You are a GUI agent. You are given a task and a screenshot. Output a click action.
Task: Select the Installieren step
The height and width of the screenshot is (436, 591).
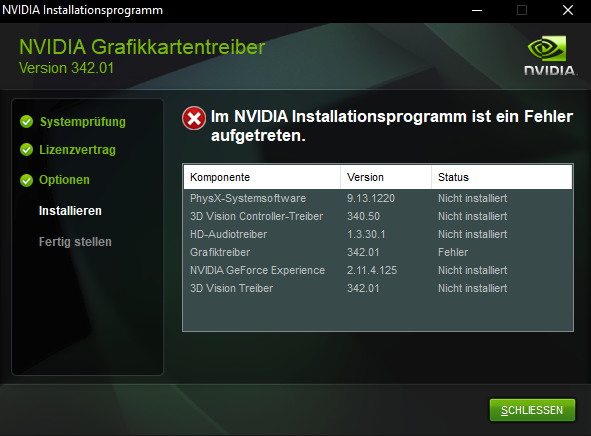tap(70, 211)
